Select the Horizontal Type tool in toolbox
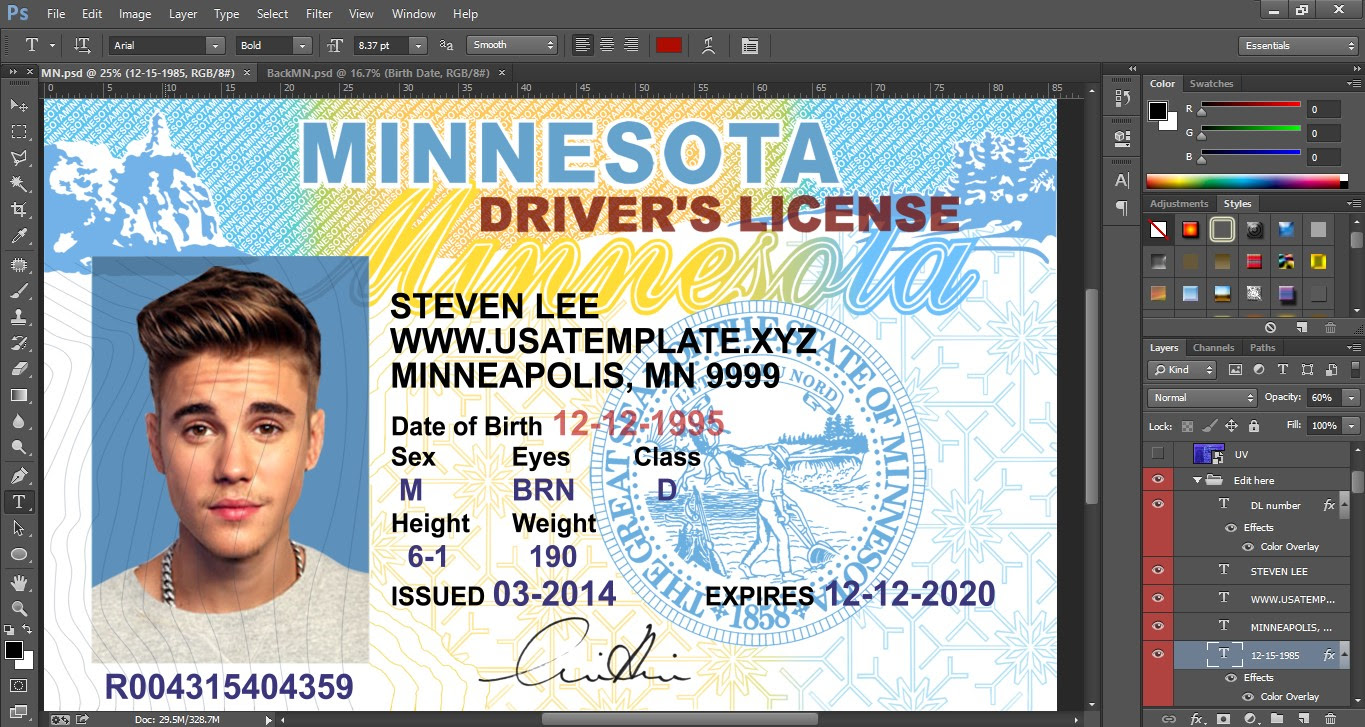 (18, 501)
